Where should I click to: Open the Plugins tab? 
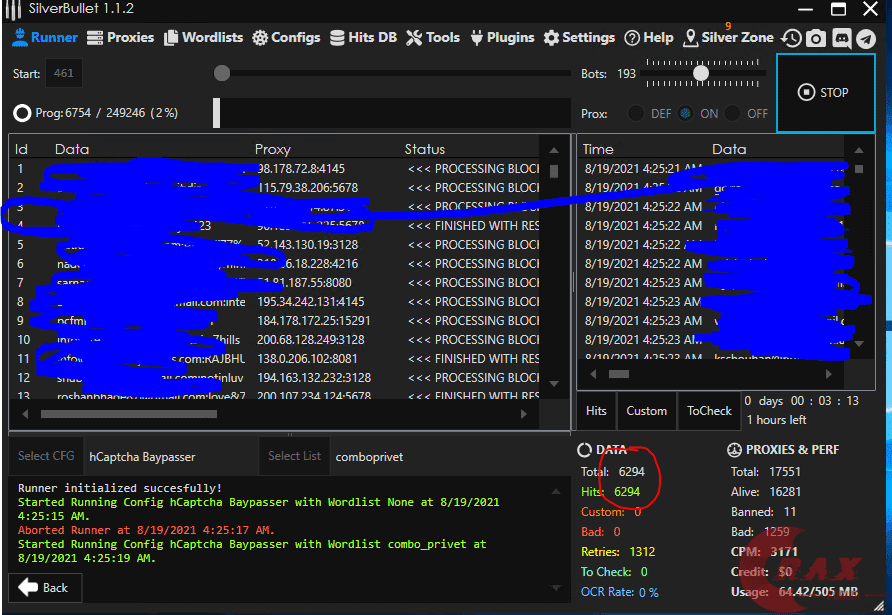click(x=502, y=38)
